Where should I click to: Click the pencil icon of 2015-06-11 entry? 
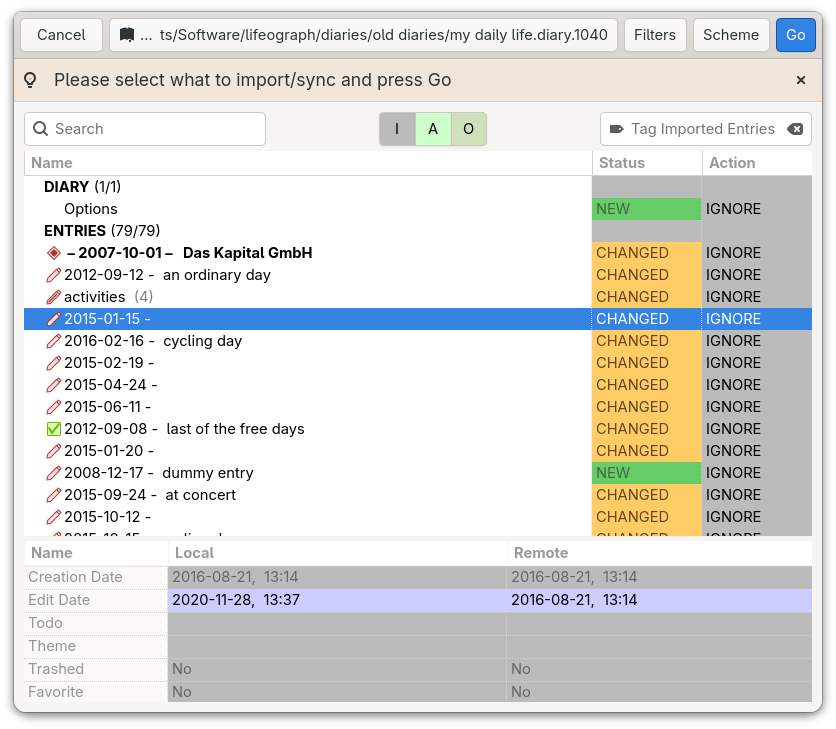click(53, 407)
